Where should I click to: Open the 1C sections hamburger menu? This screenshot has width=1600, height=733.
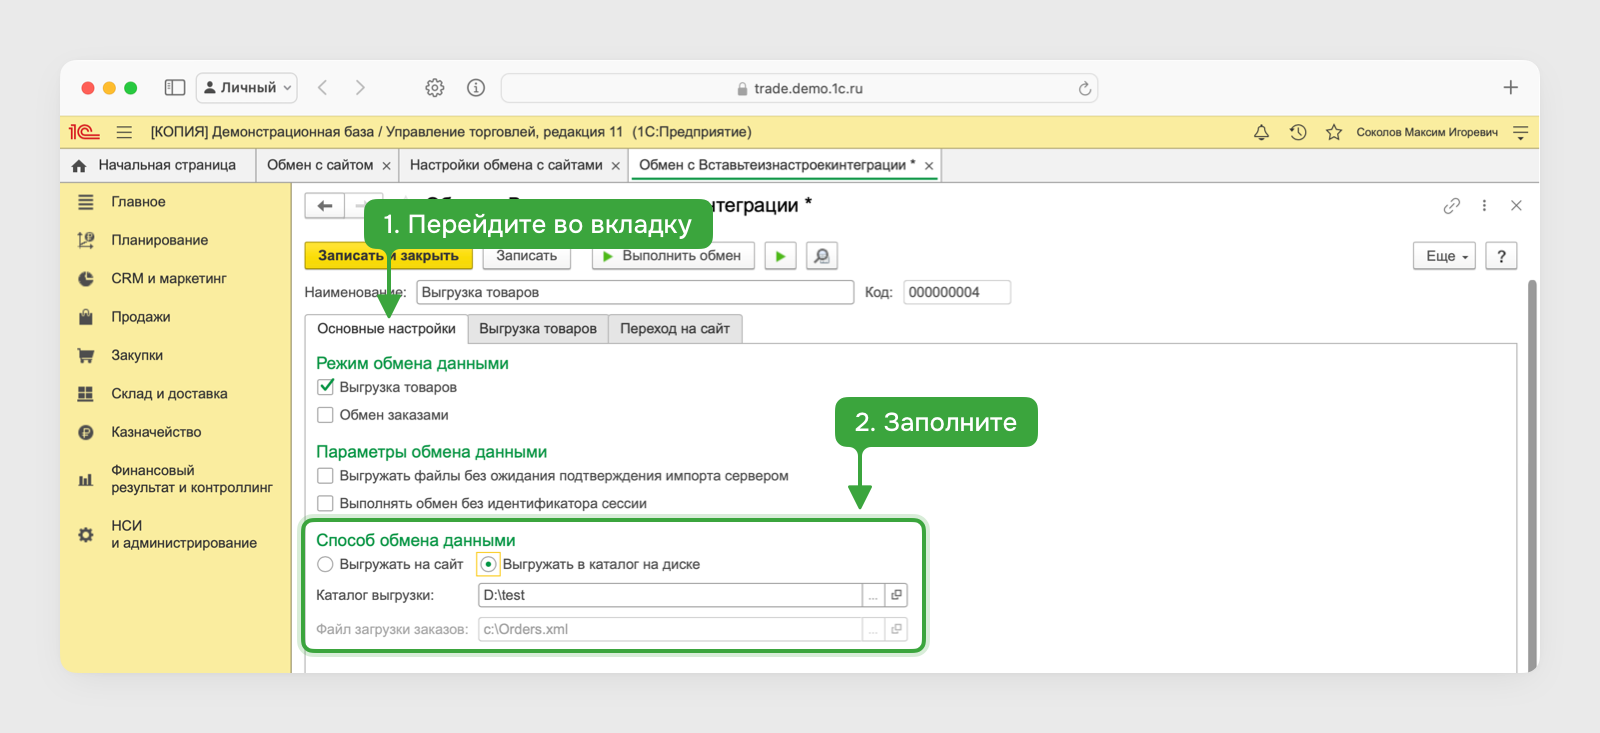(124, 132)
